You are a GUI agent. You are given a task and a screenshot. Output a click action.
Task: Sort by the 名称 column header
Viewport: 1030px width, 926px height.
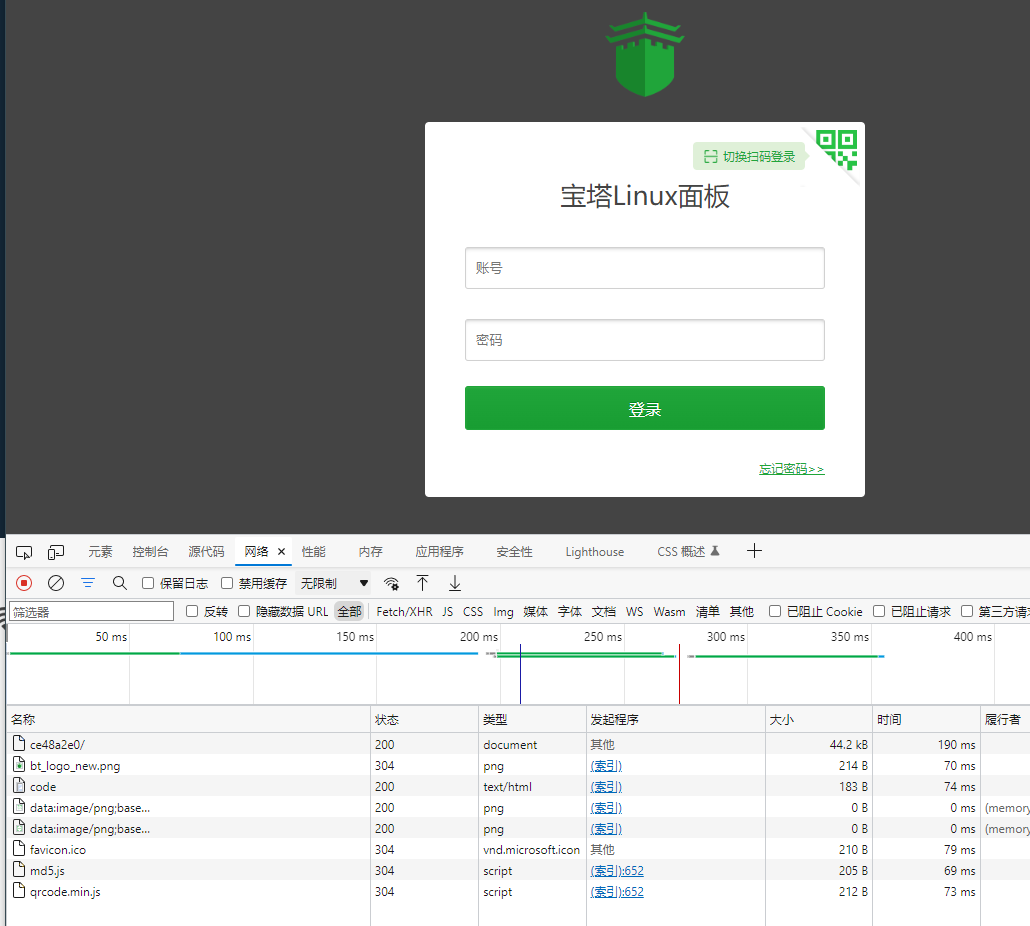189,719
